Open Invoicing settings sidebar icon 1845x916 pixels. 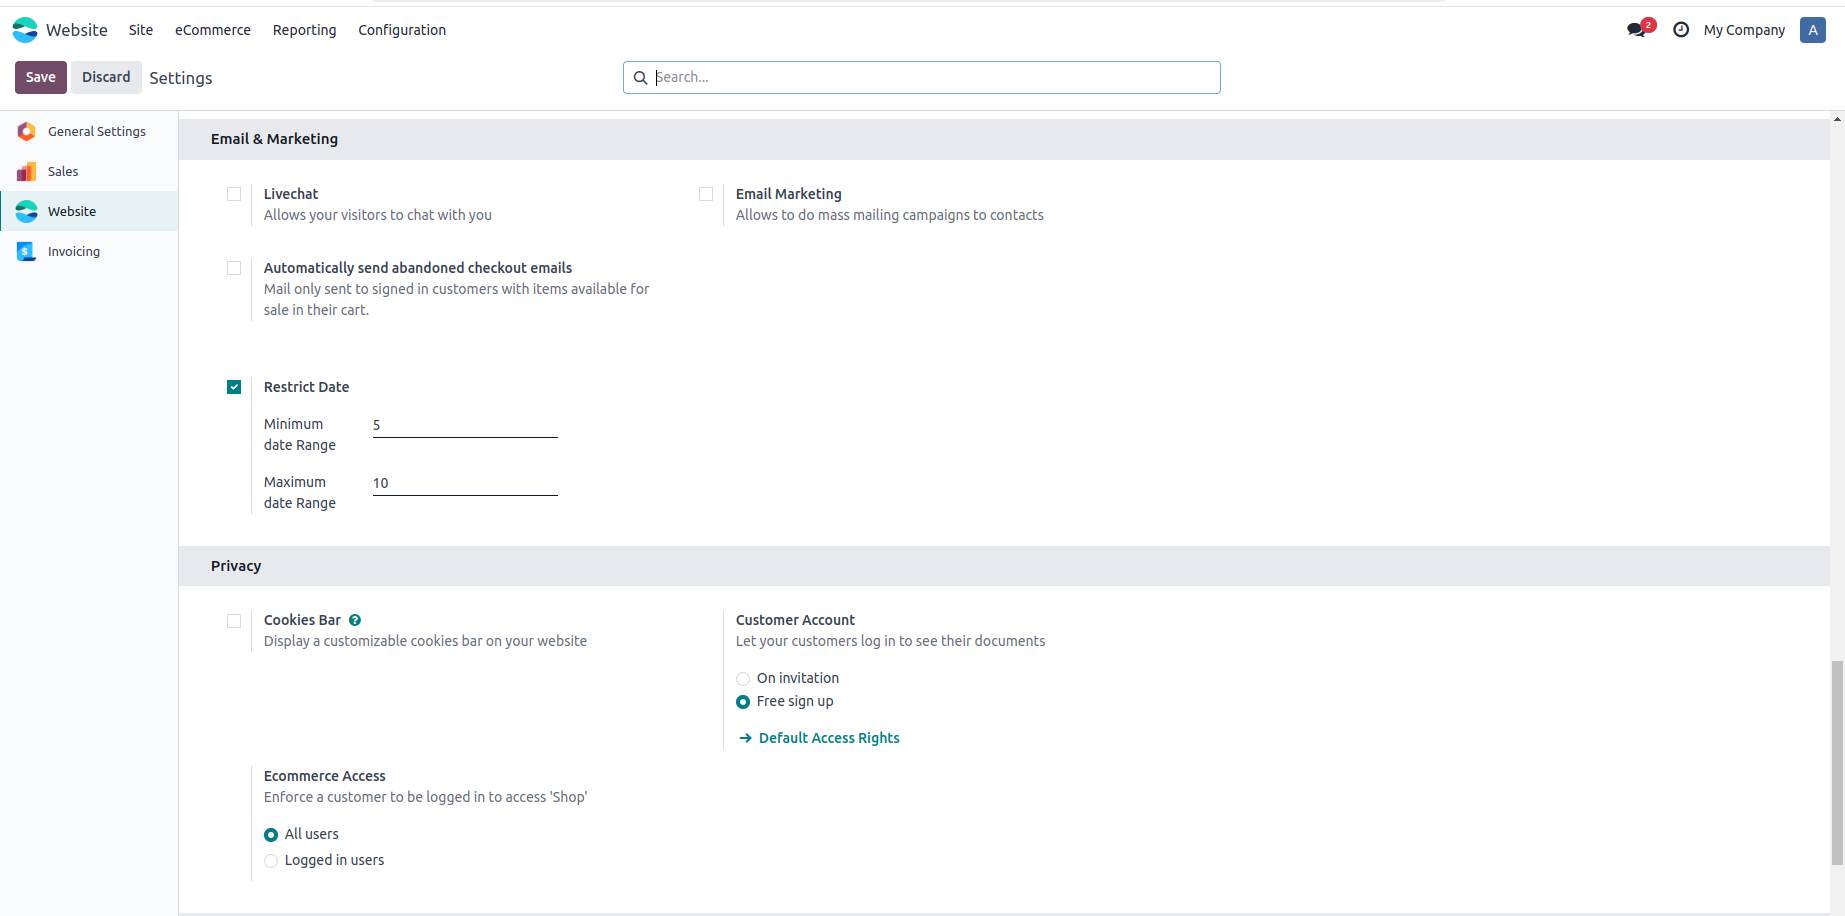click(27, 252)
